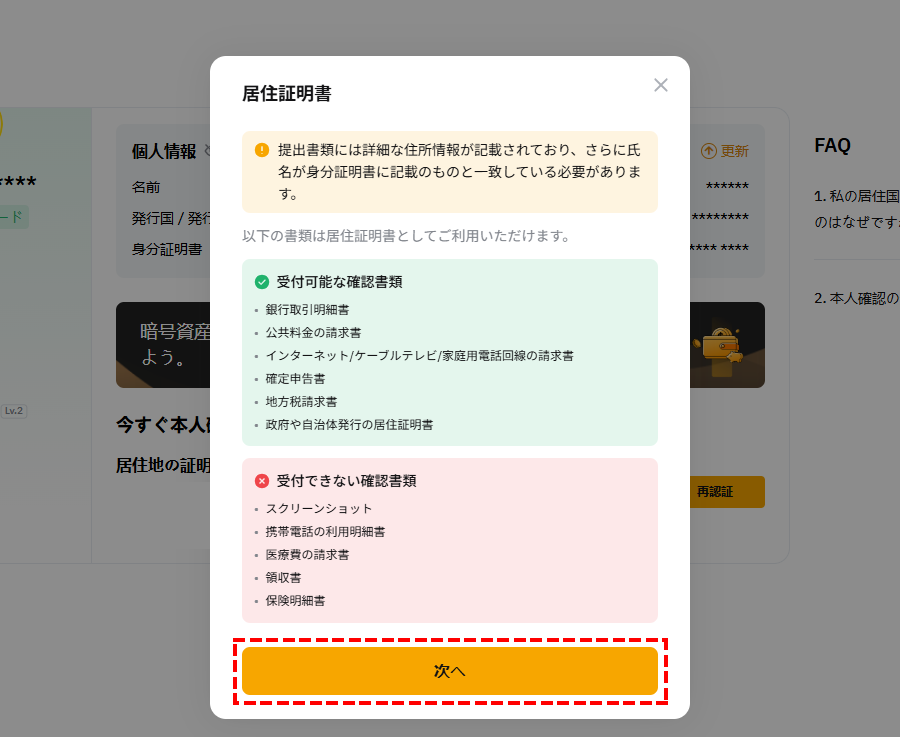
Task: Click the 受付可能な確認書類 heading
Action: coord(339,282)
